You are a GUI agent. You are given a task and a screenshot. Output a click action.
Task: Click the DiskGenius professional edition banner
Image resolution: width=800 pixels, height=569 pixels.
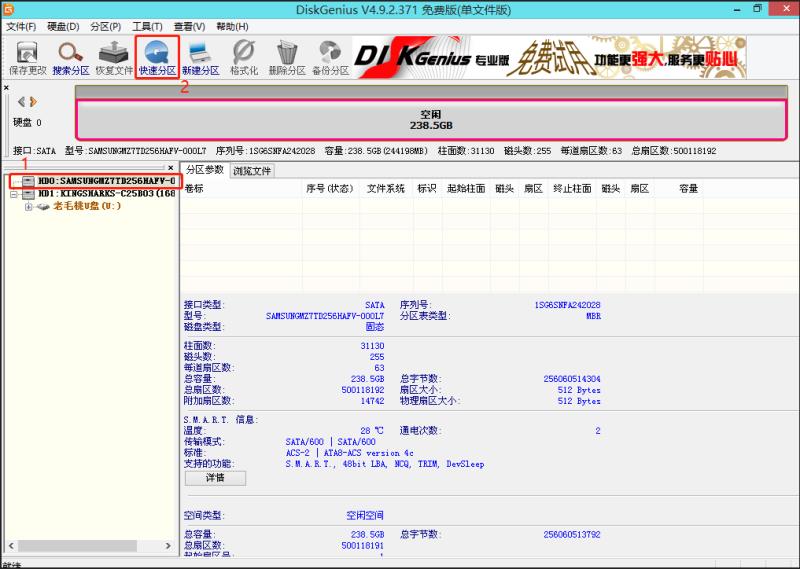coord(549,57)
